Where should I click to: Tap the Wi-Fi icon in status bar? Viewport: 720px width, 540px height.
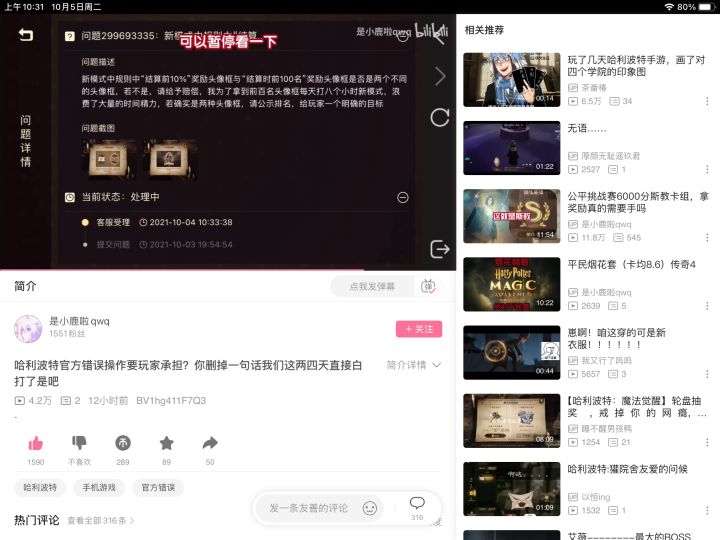pos(669,7)
